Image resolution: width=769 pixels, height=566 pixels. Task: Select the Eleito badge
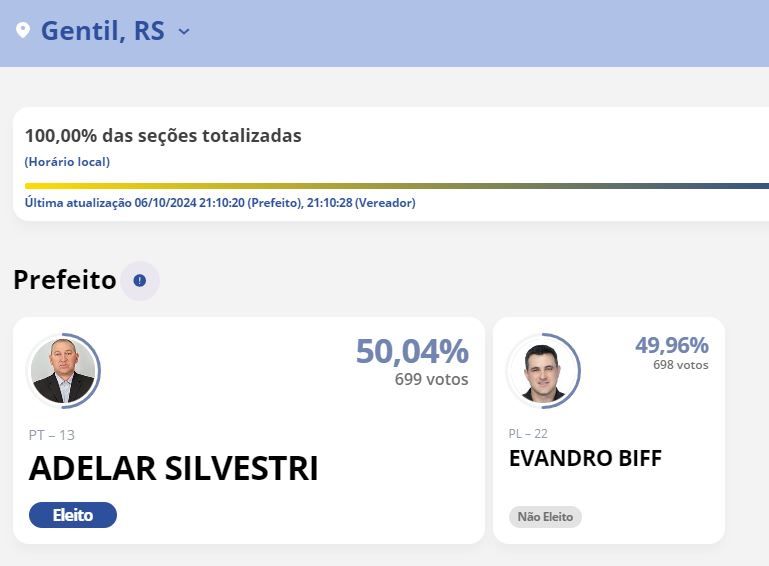click(73, 515)
